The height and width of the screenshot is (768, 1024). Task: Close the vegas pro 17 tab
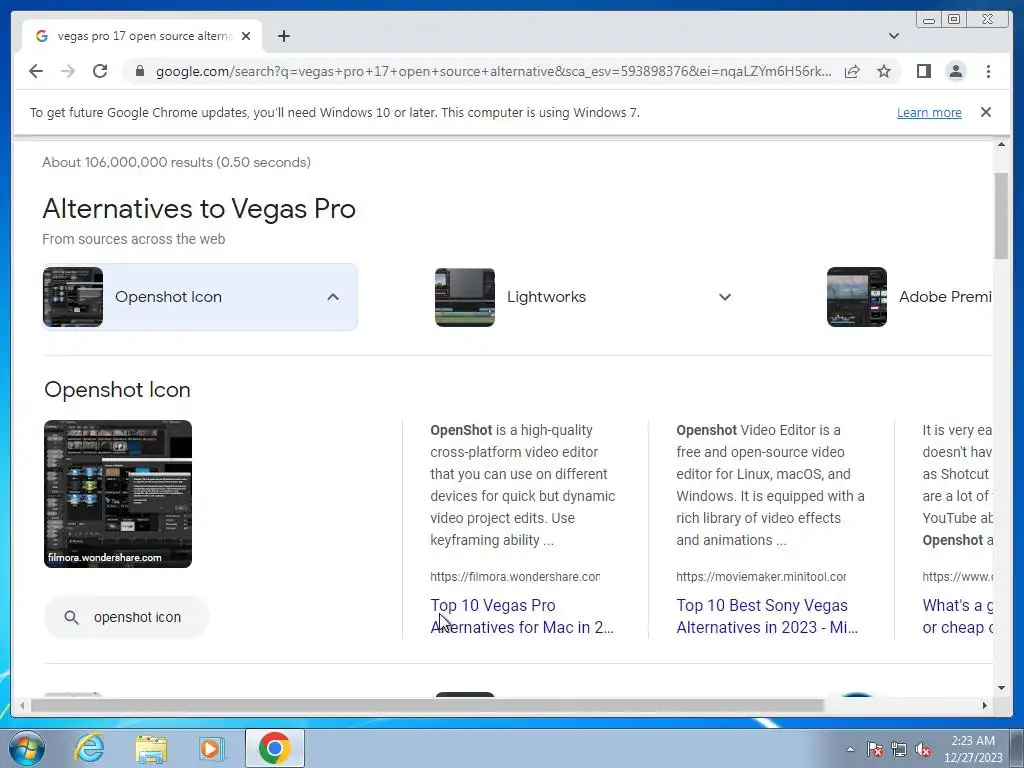[246, 36]
